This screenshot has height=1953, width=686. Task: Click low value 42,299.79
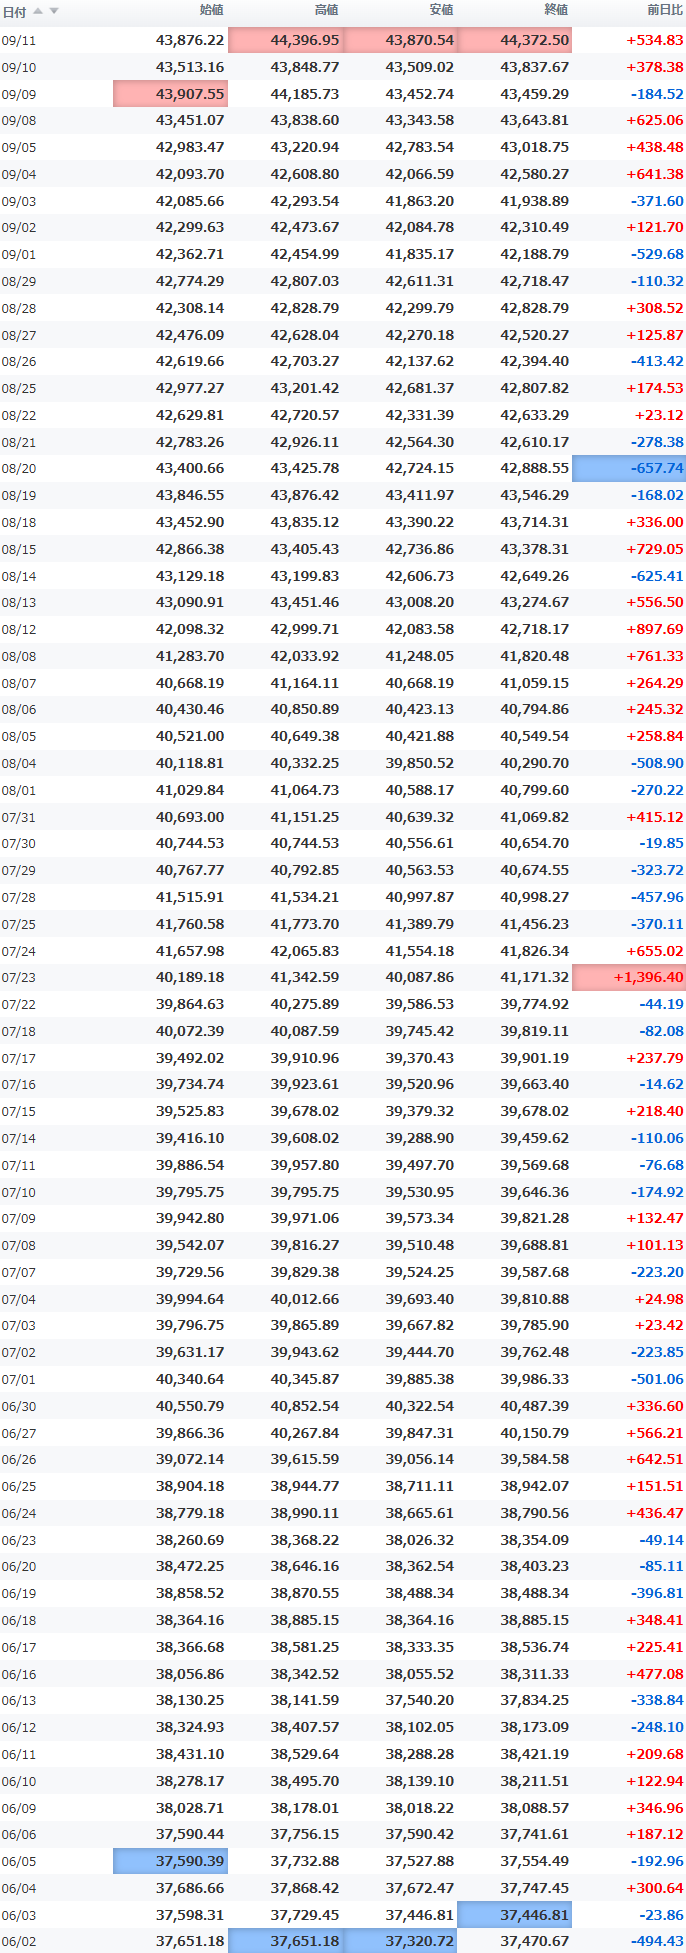pos(420,308)
